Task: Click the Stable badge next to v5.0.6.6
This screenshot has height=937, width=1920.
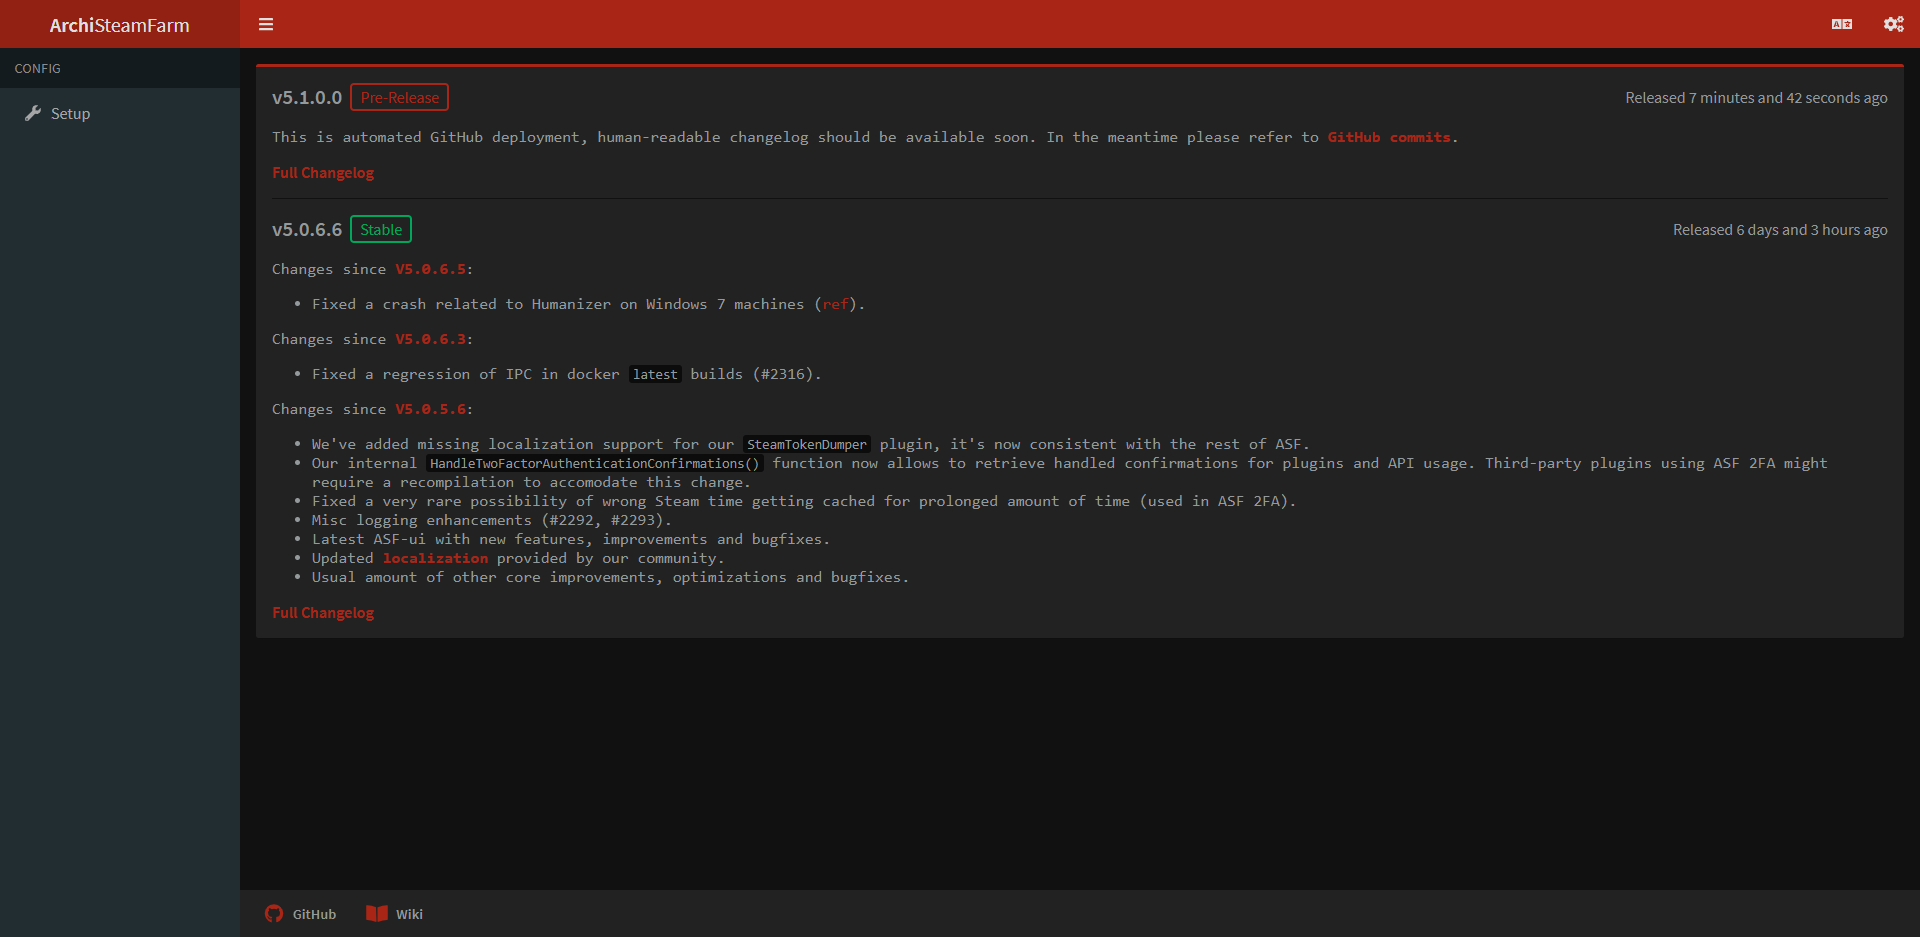Action: [380, 229]
